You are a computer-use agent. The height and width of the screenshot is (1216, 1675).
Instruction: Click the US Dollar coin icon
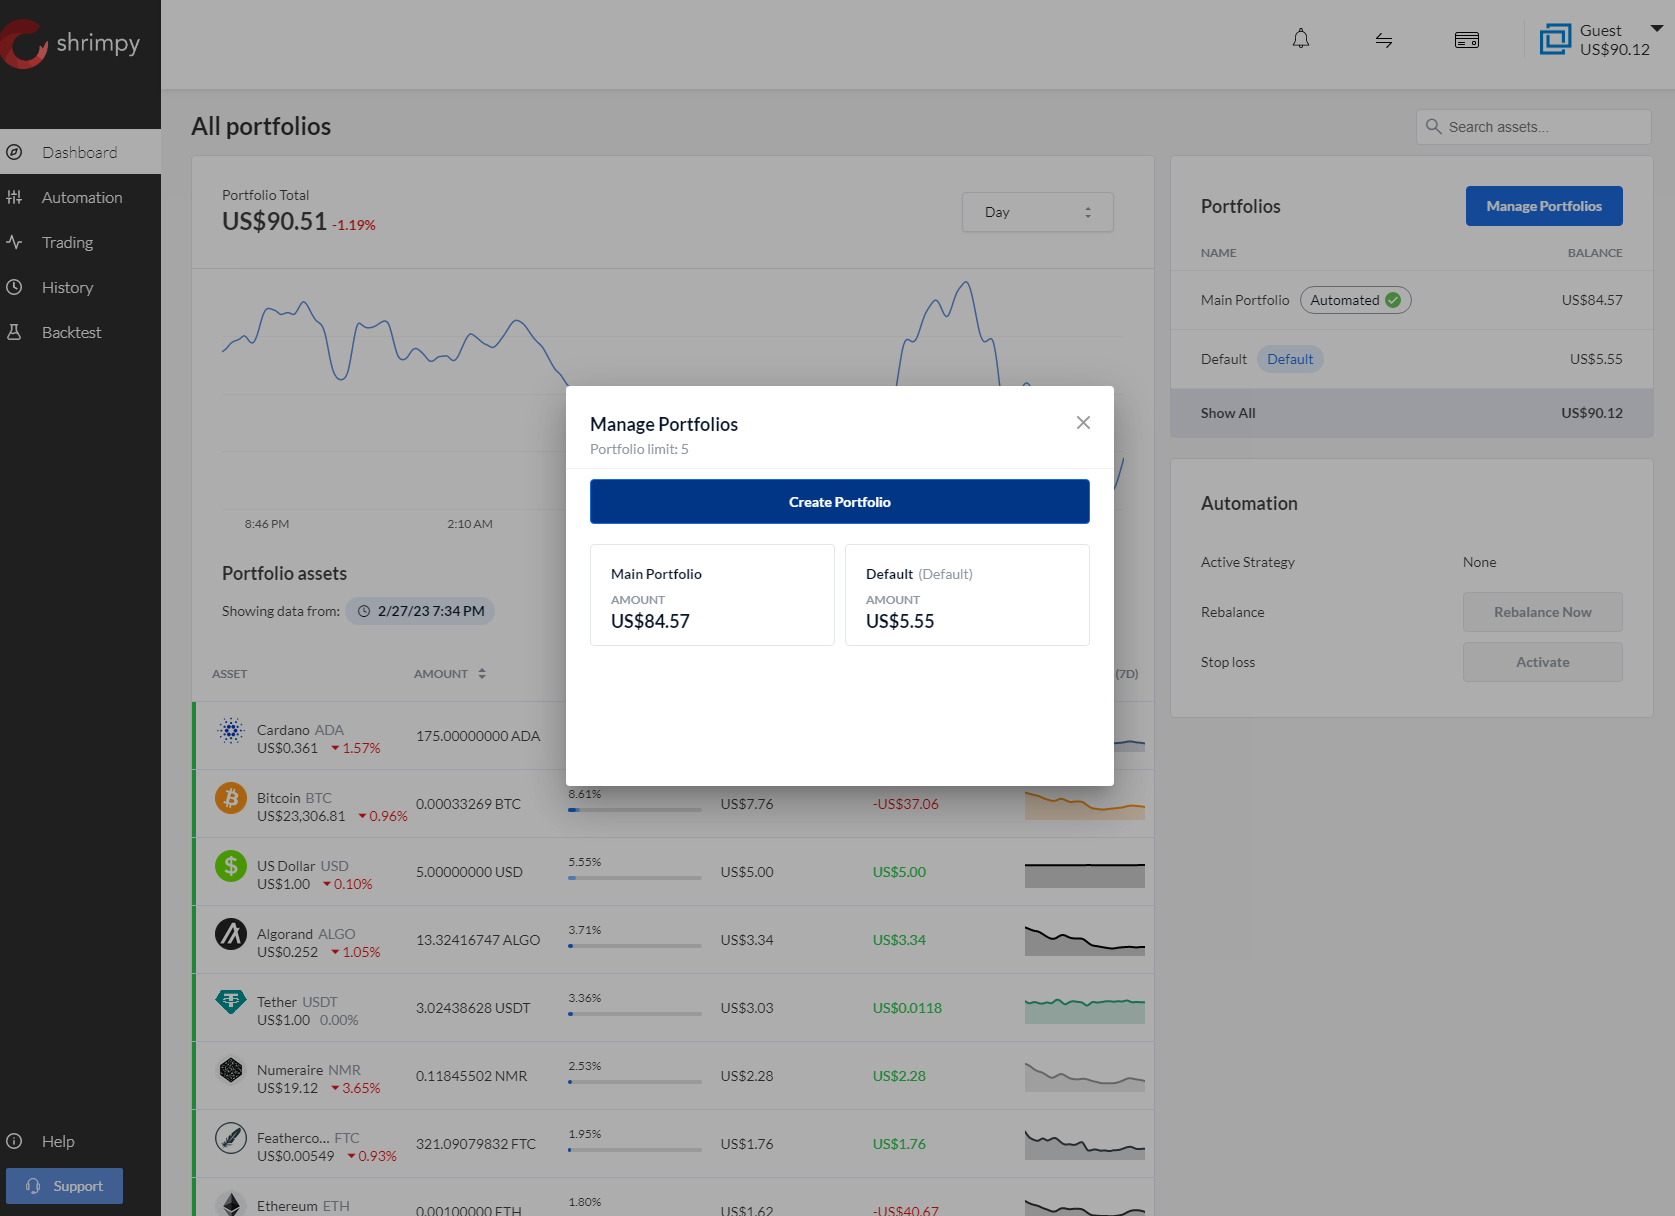(231, 865)
